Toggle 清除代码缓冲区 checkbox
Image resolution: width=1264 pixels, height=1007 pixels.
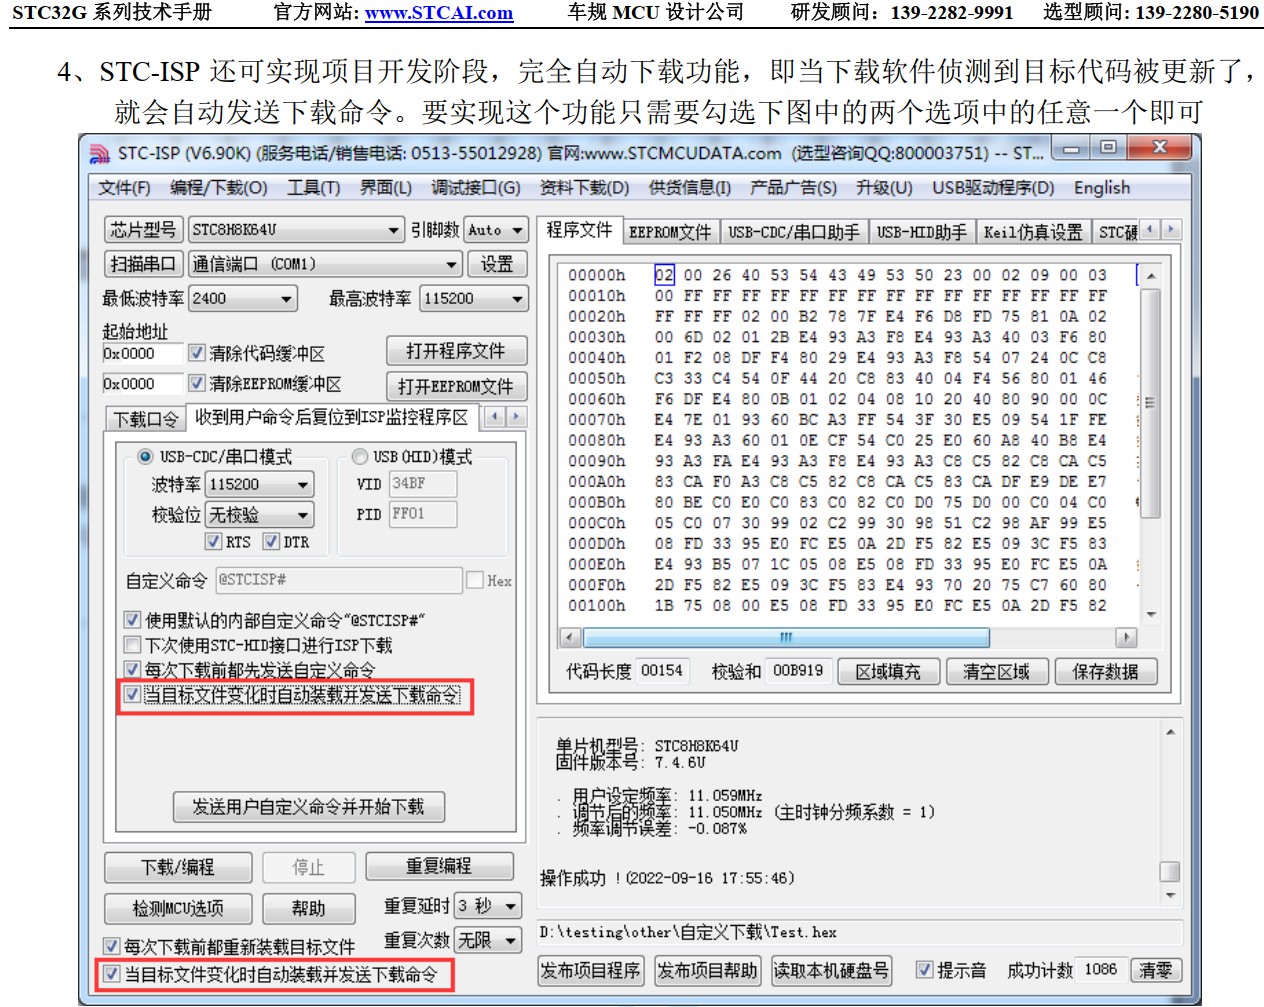(x=197, y=353)
